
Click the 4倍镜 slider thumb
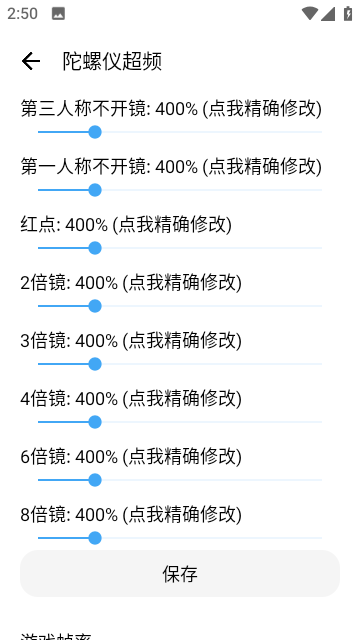coord(95,422)
